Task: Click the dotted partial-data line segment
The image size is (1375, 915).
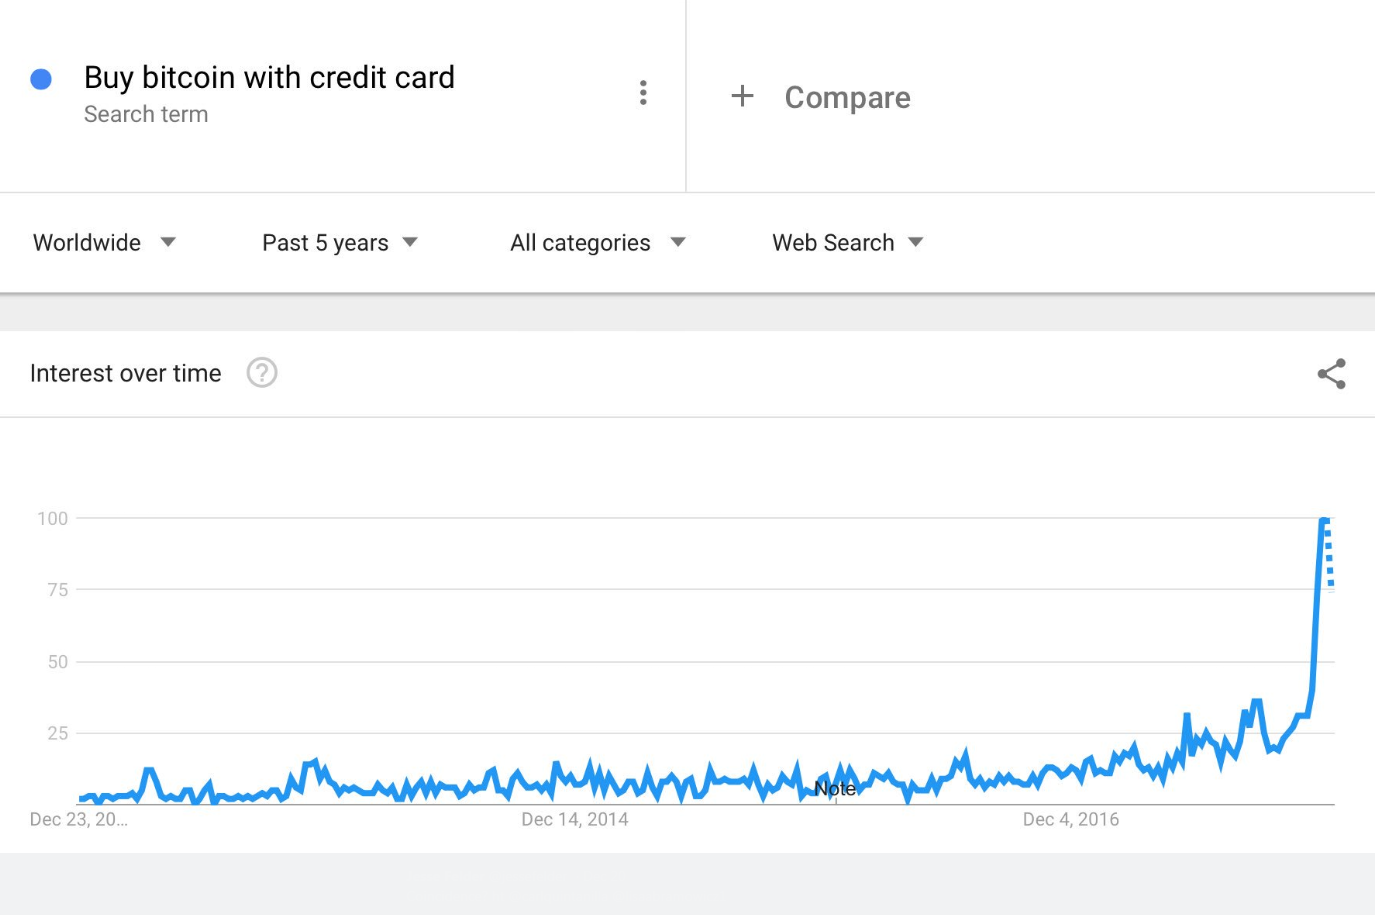Action: coord(1329,553)
